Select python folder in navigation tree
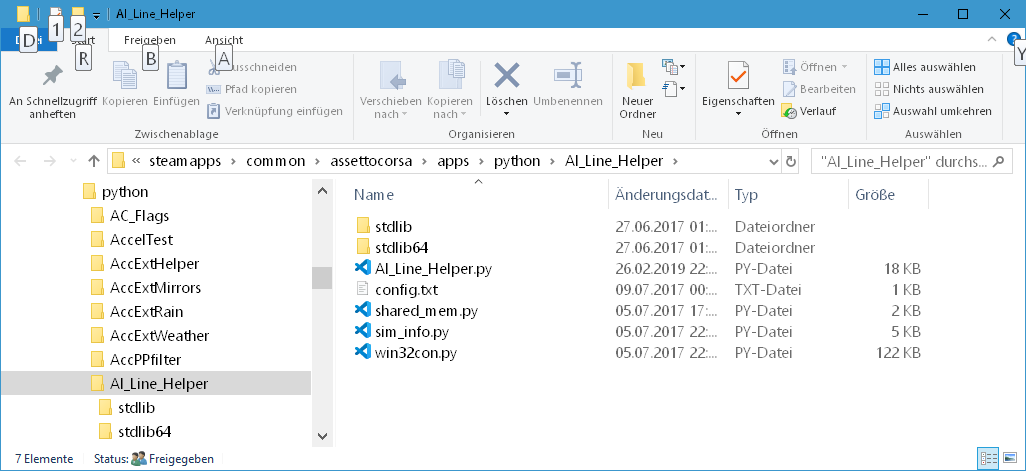The height and width of the screenshot is (471, 1026). [125, 192]
